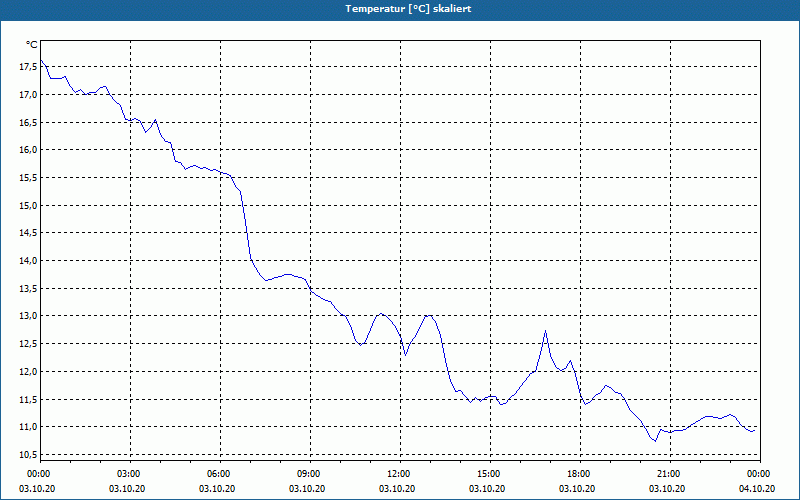Click the 14,0 y-axis label
Viewport: 800px width, 500px height.
tap(29, 261)
